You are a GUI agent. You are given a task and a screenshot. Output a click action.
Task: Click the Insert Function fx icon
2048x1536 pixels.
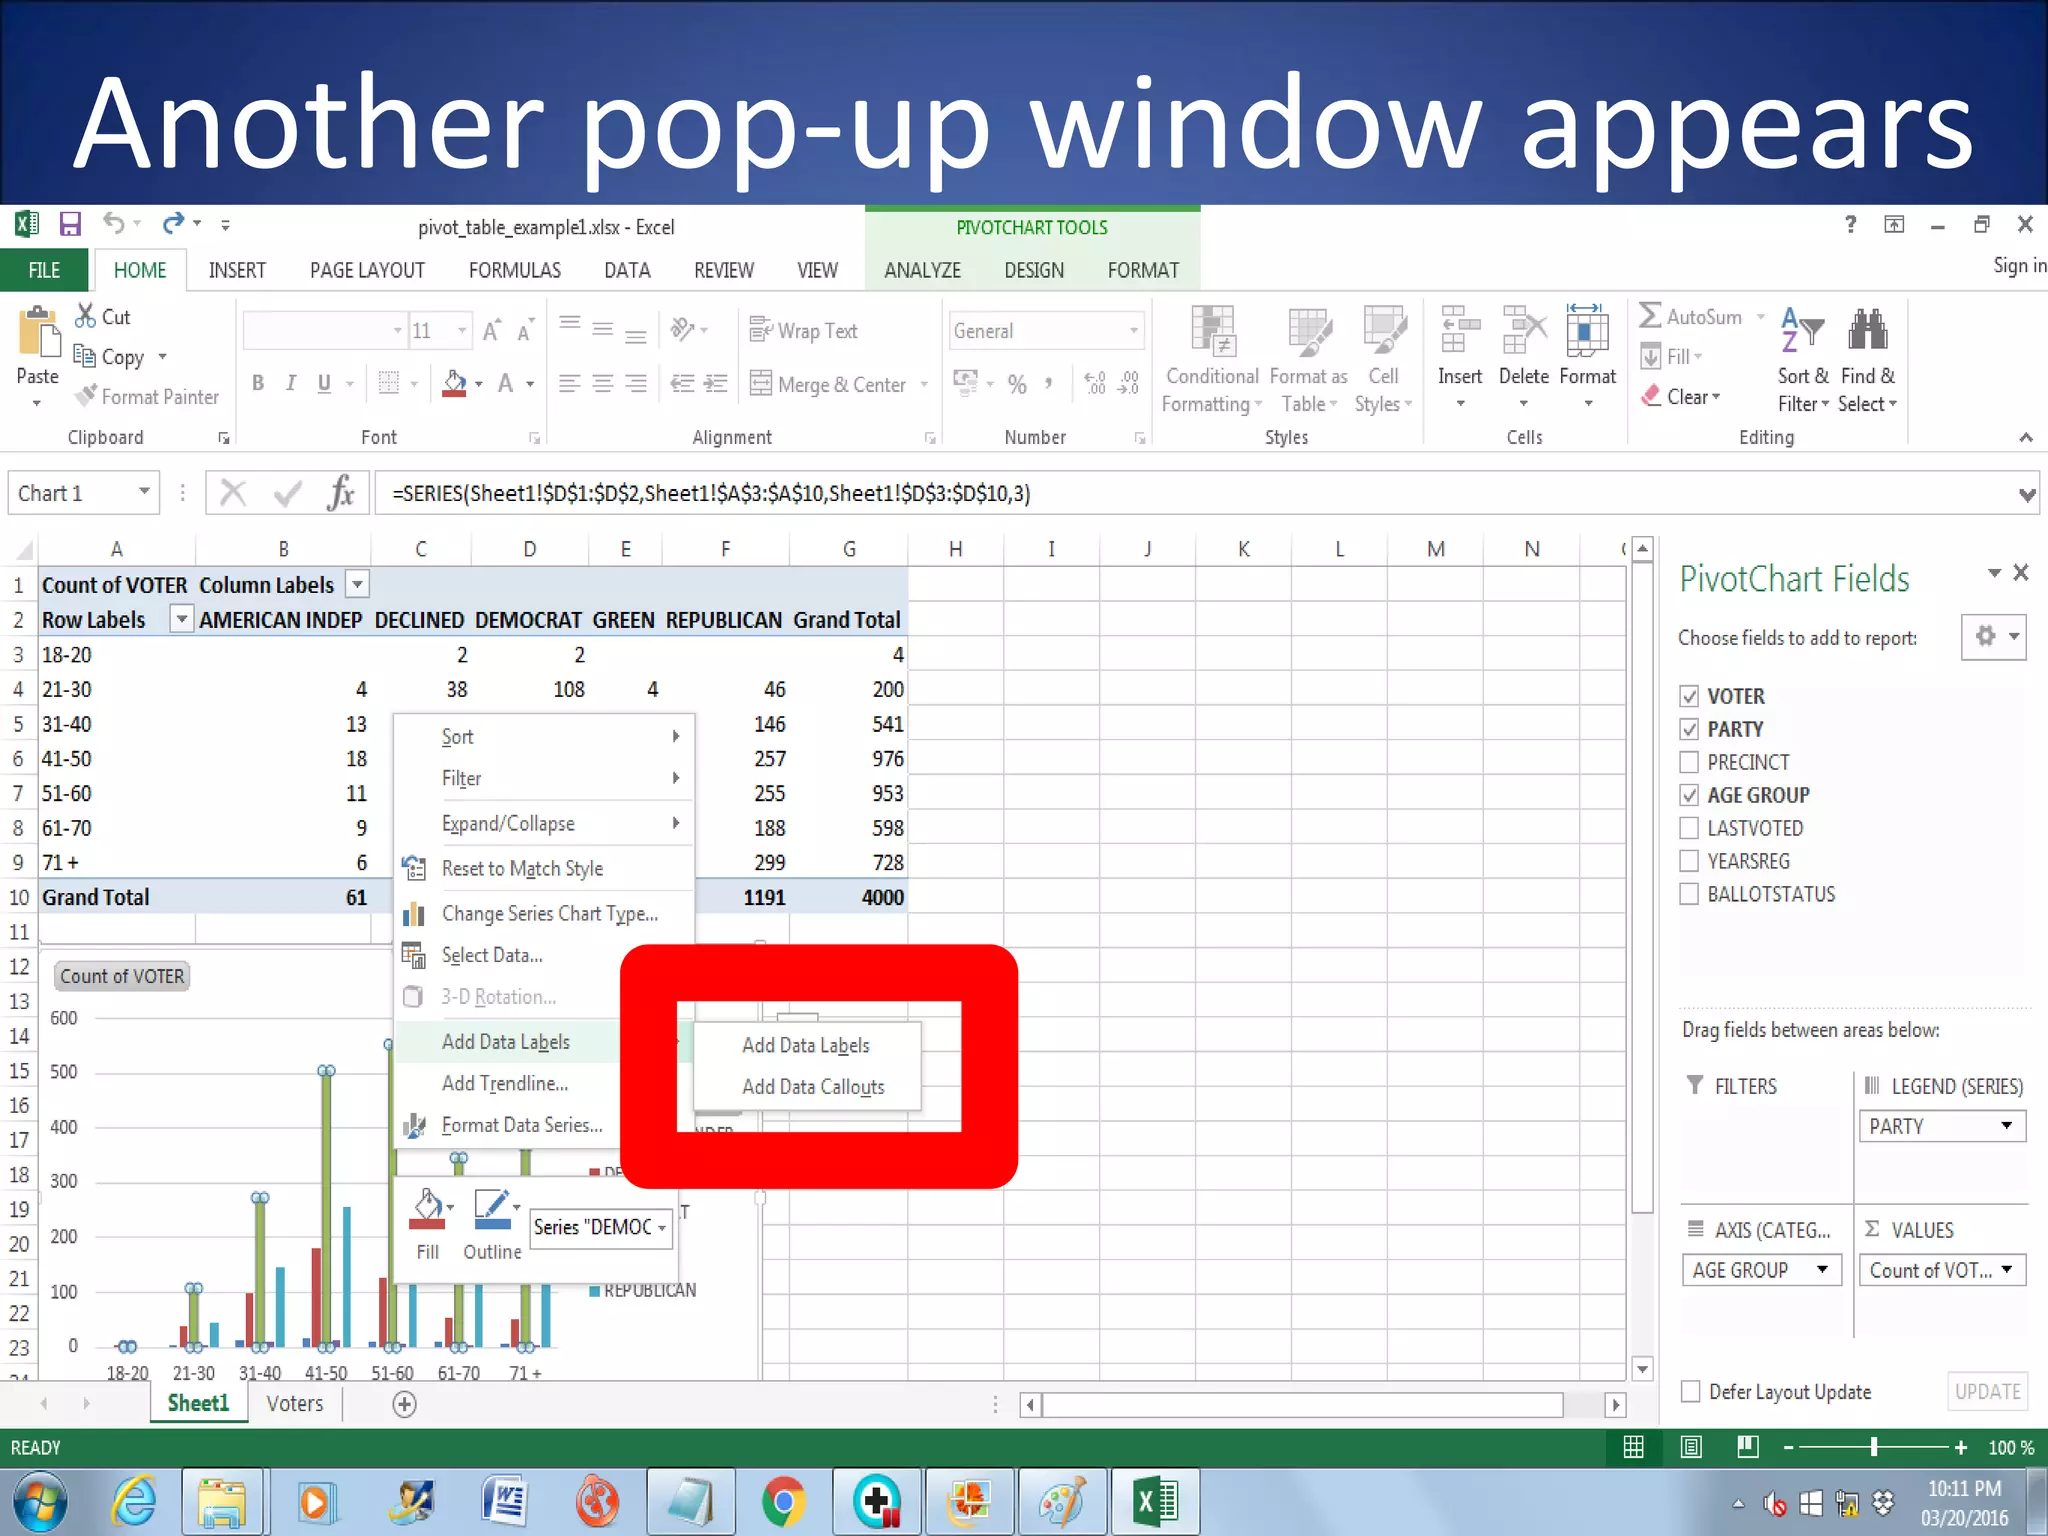(341, 493)
